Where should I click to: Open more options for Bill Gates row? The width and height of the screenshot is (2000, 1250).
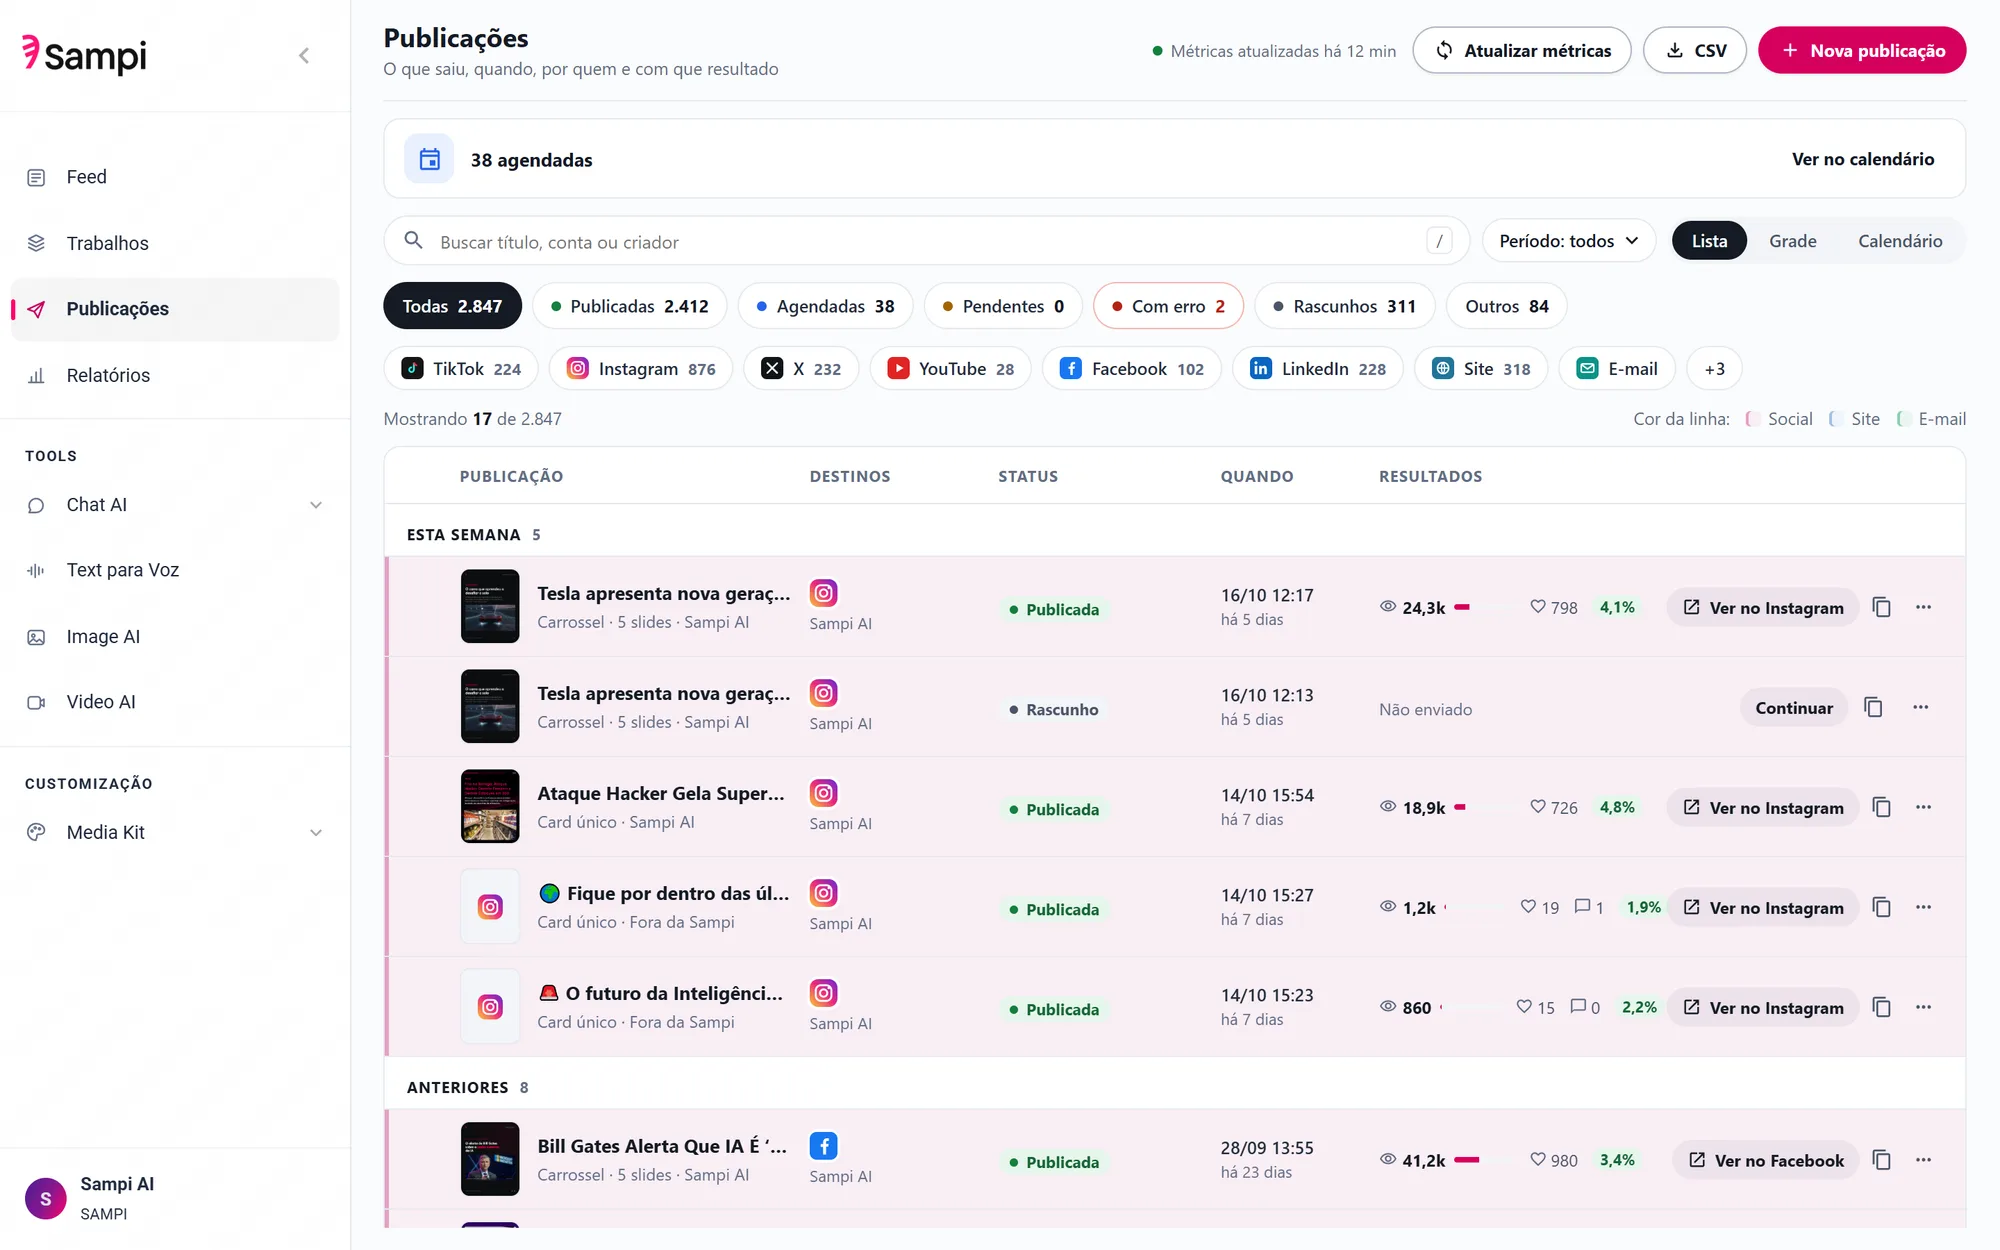1923,1160
